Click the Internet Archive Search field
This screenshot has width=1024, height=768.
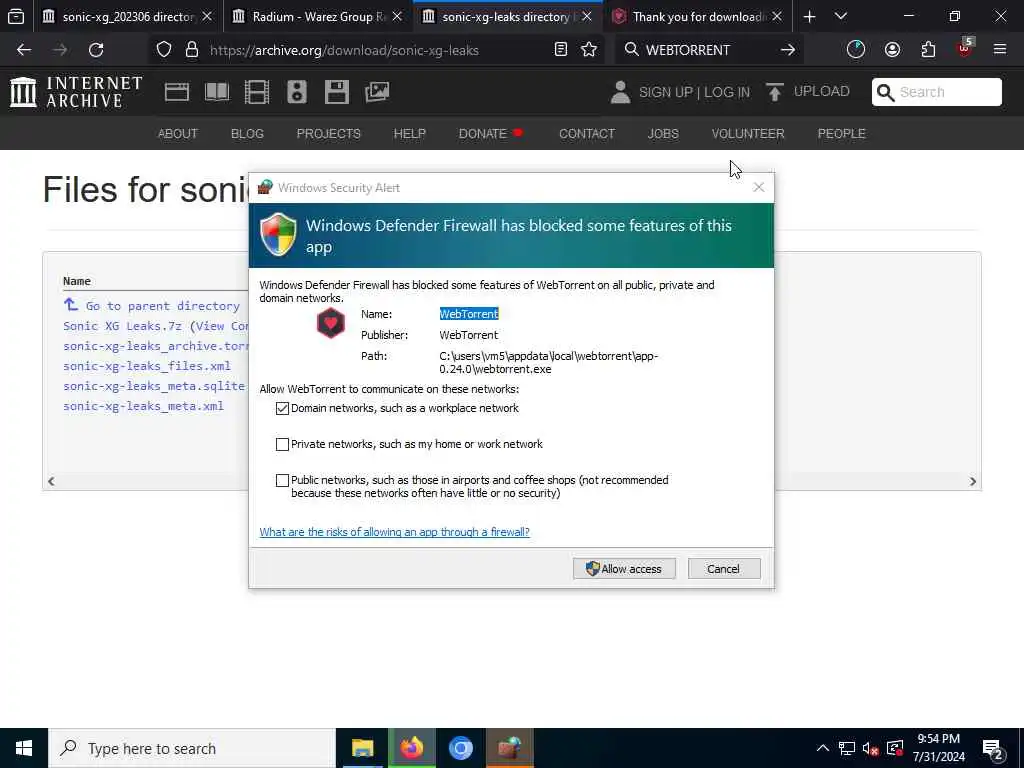click(x=936, y=92)
